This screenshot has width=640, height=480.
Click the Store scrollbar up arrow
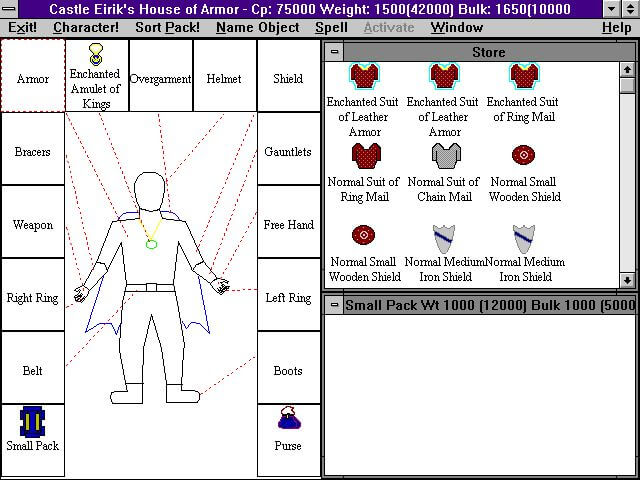627,69
